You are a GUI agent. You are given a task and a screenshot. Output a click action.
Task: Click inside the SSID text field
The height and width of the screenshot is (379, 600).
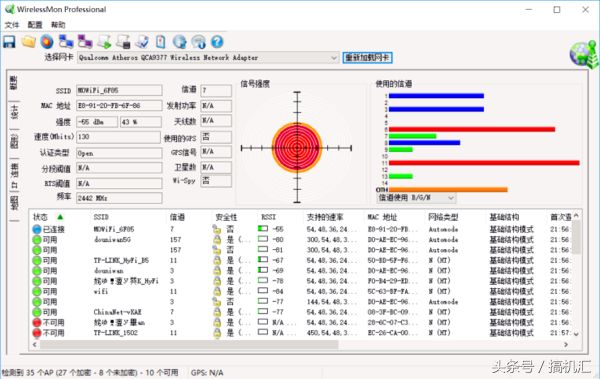(119, 90)
